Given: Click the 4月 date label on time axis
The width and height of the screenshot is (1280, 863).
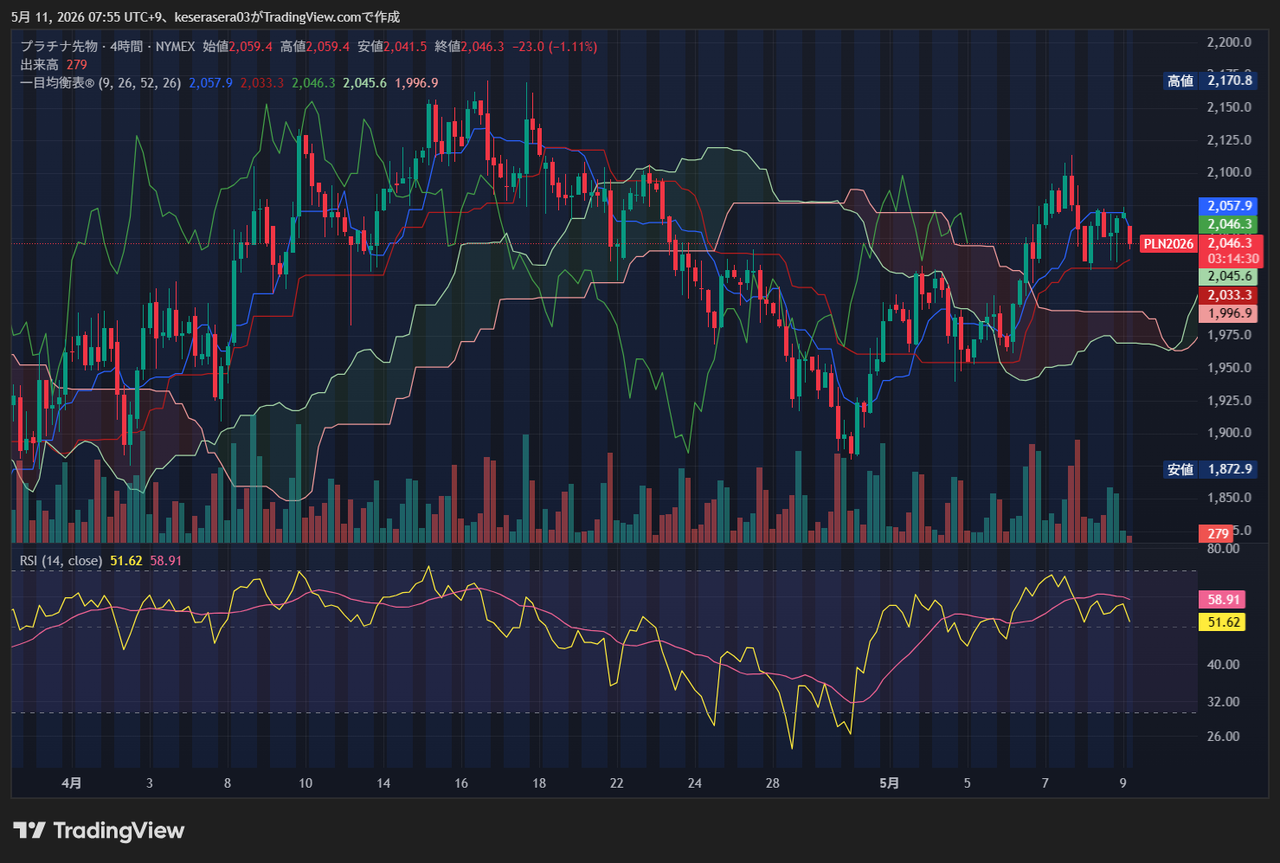Looking at the screenshot, I should 72,783.
